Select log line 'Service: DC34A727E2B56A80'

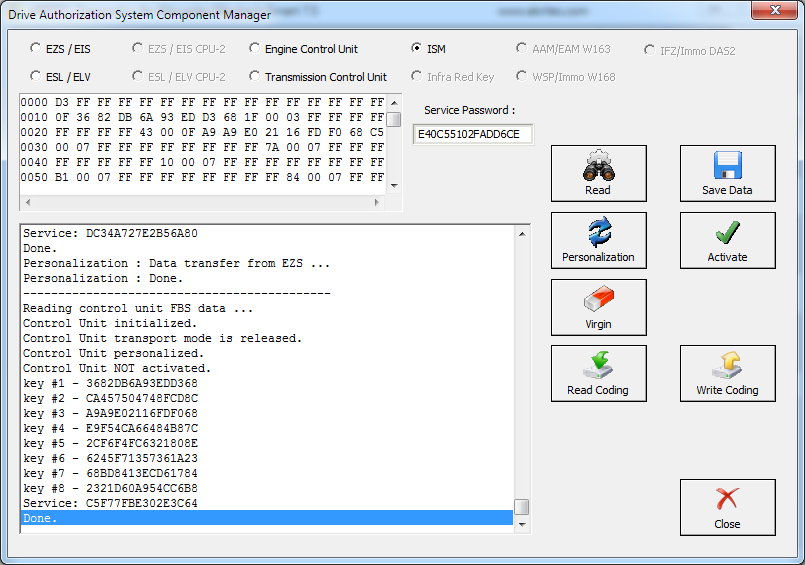(267, 233)
